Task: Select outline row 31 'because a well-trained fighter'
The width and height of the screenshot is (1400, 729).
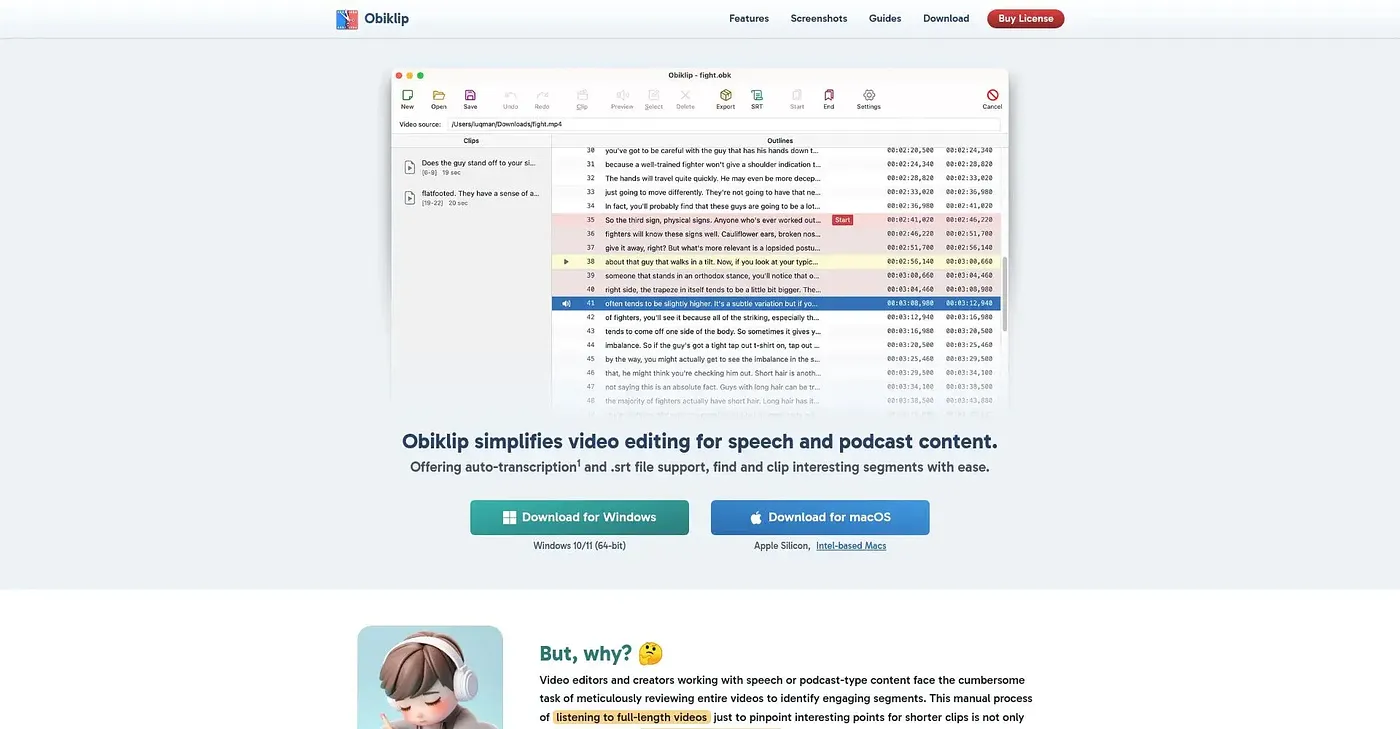Action: pos(778,164)
